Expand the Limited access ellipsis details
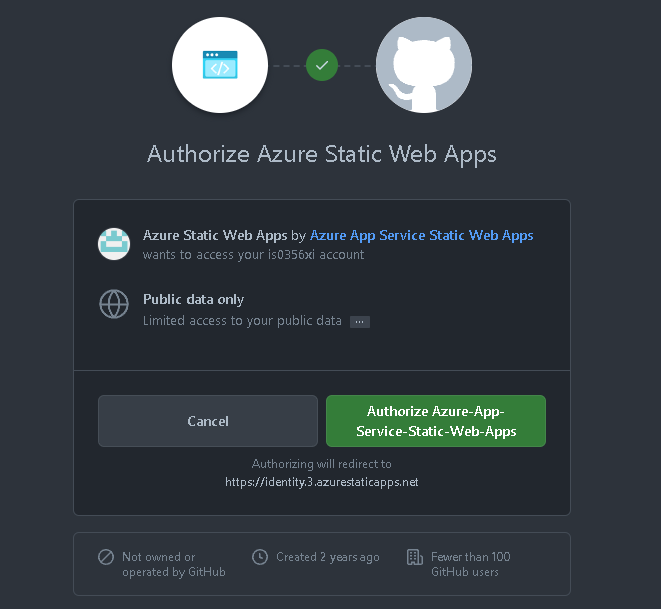The height and width of the screenshot is (609, 661). (x=360, y=322)
